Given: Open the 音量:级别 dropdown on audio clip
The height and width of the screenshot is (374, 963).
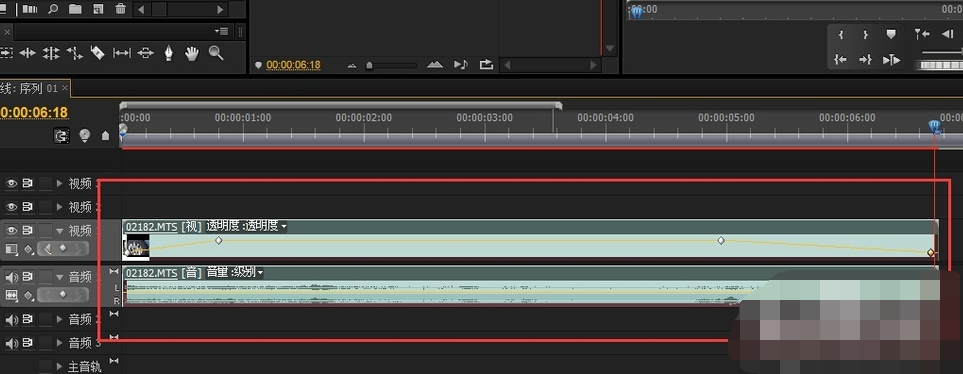Looking at the screenshot, I should (x=235, y=272).
